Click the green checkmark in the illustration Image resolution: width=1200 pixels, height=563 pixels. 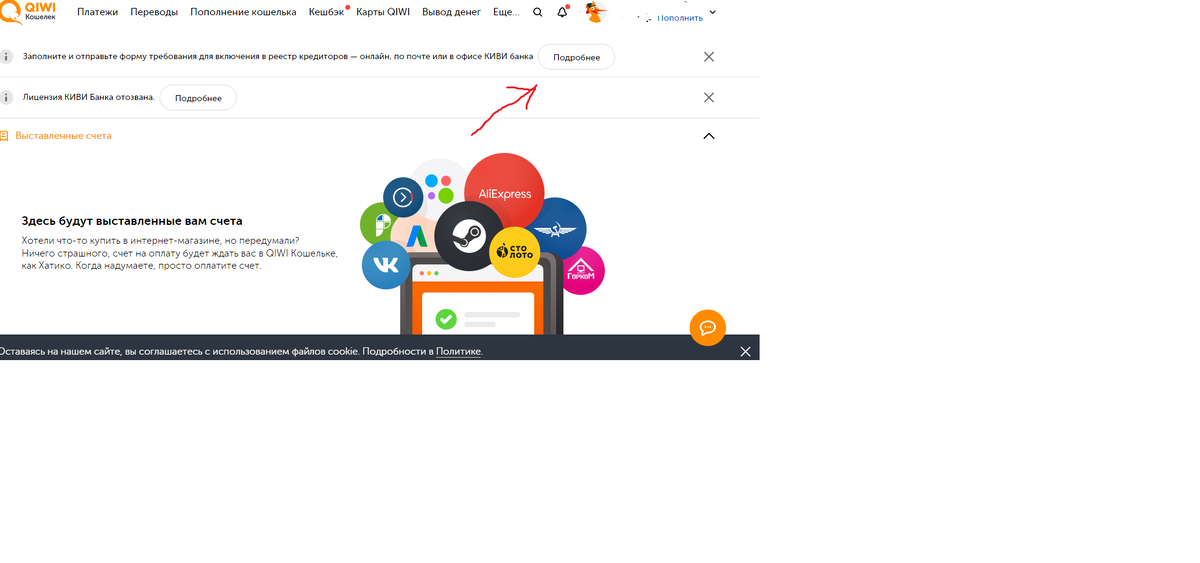[446, 319]
